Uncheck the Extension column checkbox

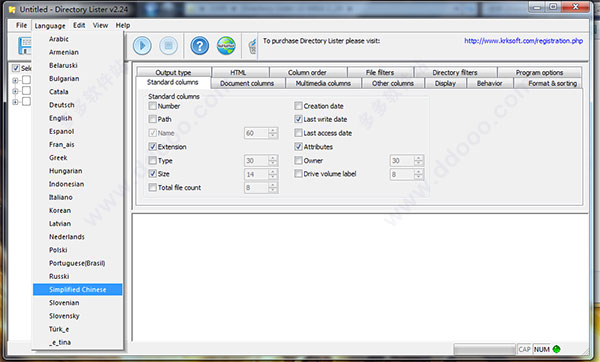click(x=153, y=147)
